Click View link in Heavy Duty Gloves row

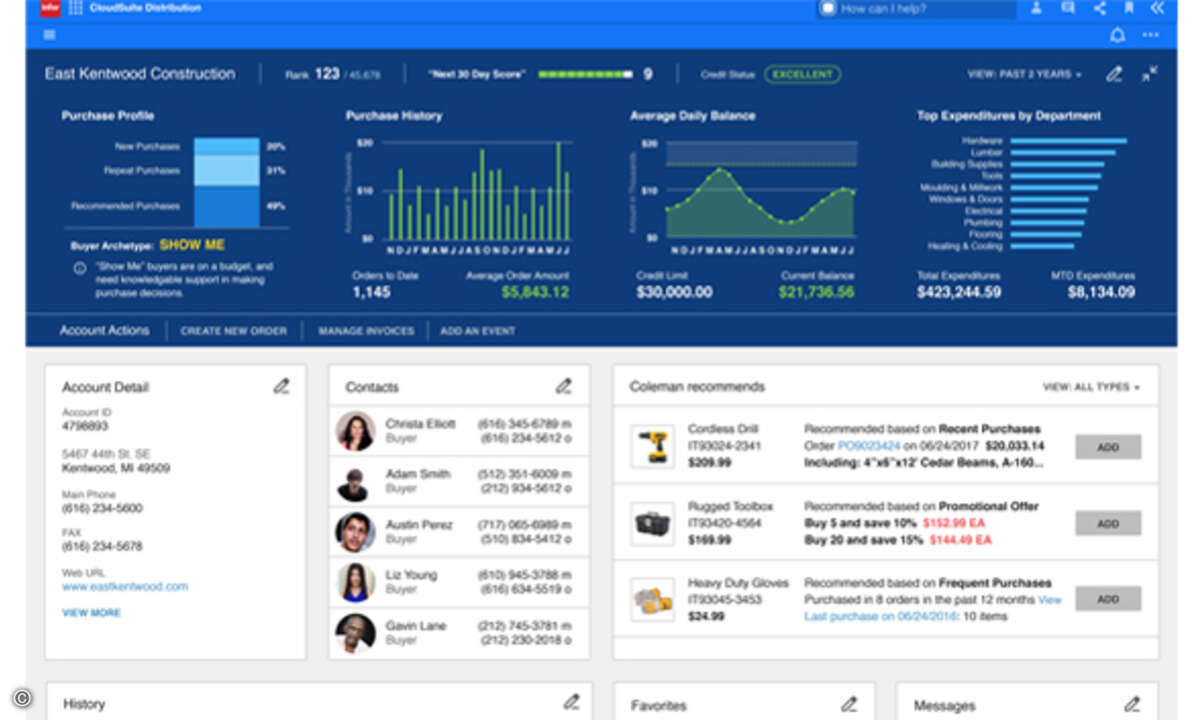coord(1049,600)
